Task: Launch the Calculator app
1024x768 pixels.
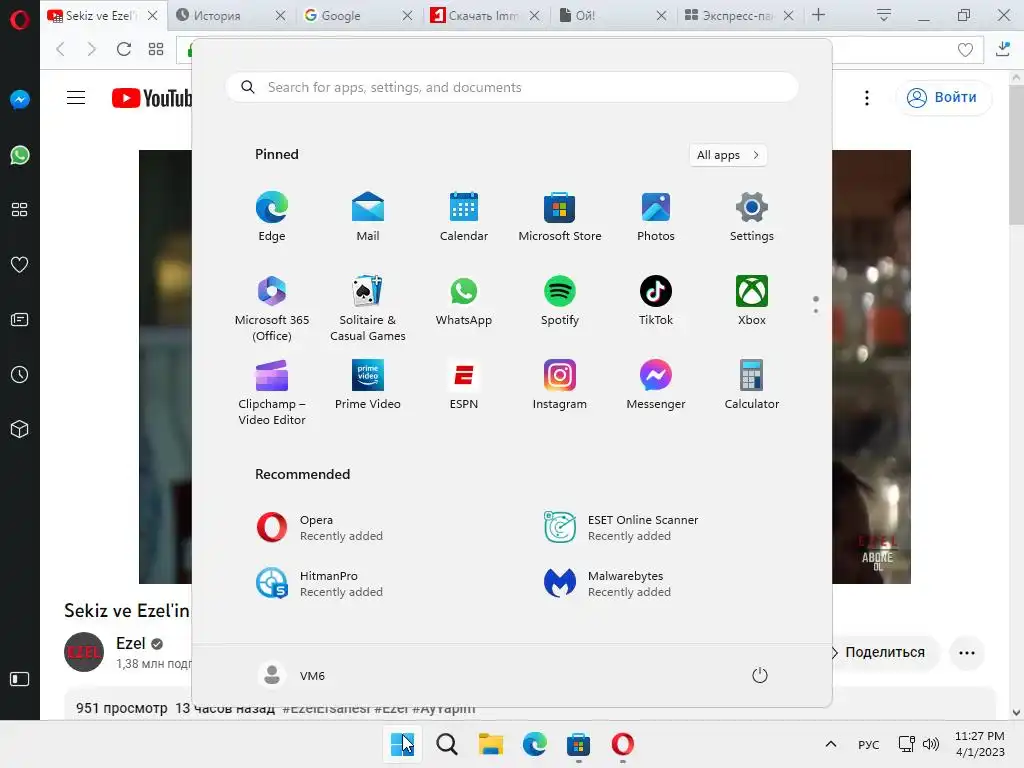Action: coord(752,385)
